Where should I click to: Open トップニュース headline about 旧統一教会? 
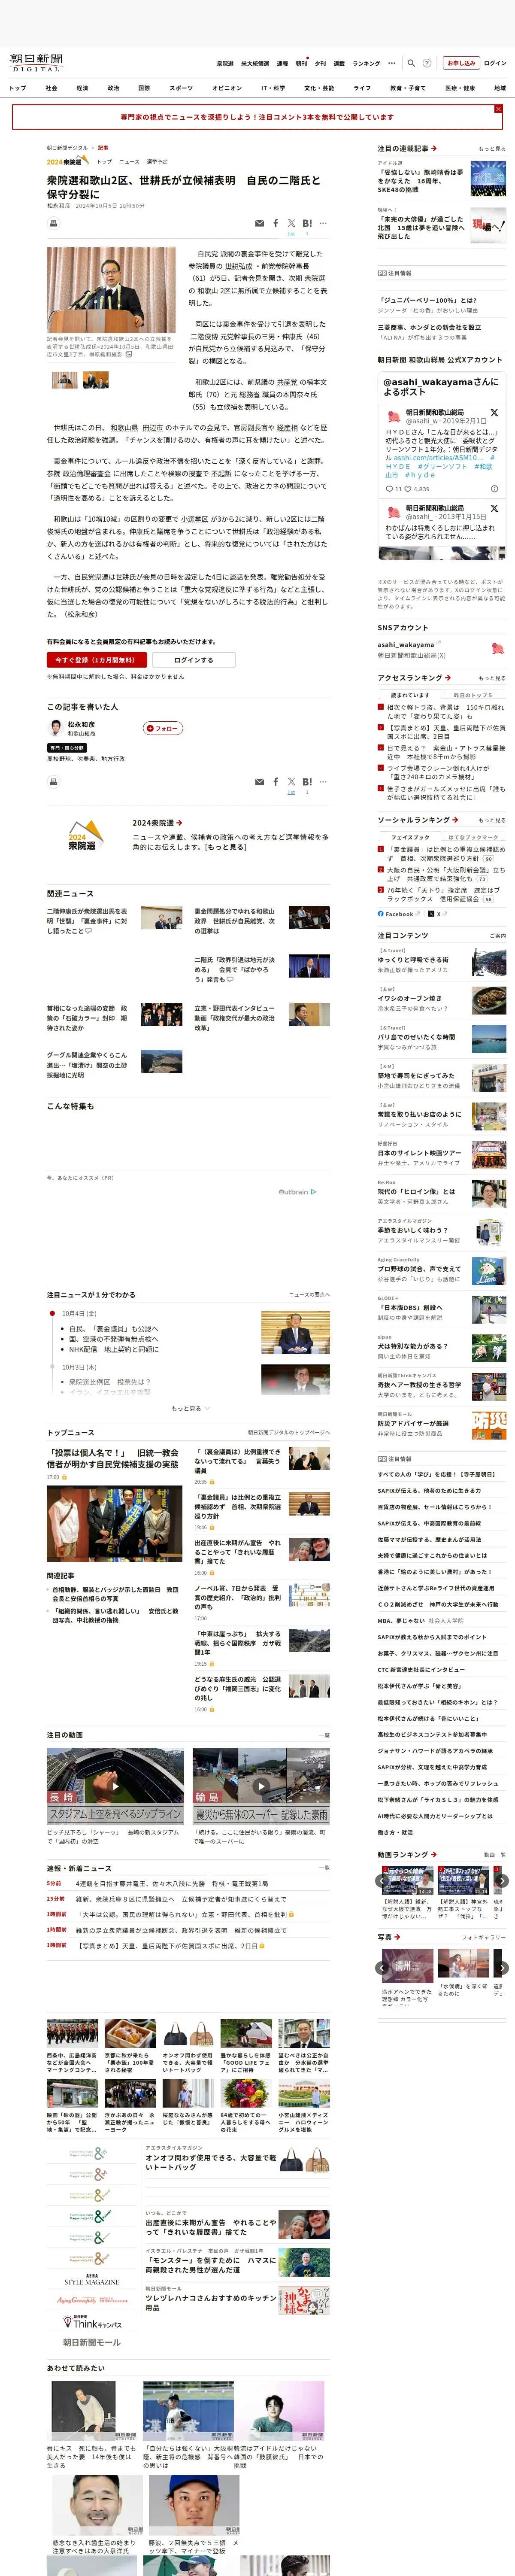[x=113, y=1458]
